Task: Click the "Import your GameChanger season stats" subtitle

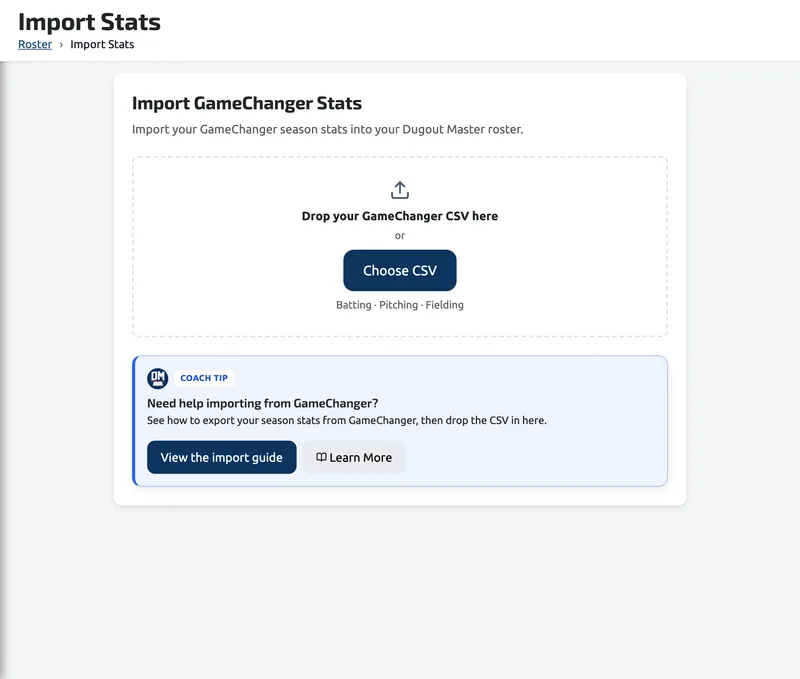Action: click(x=328, y=130)
